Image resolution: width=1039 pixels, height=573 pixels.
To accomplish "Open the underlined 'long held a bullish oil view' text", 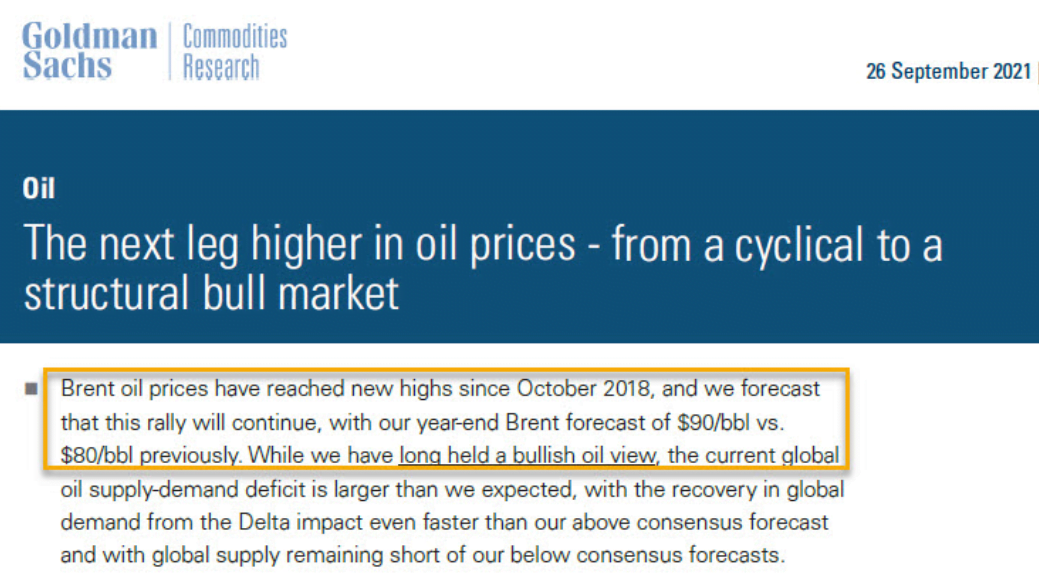I will [x=527, y=456].
